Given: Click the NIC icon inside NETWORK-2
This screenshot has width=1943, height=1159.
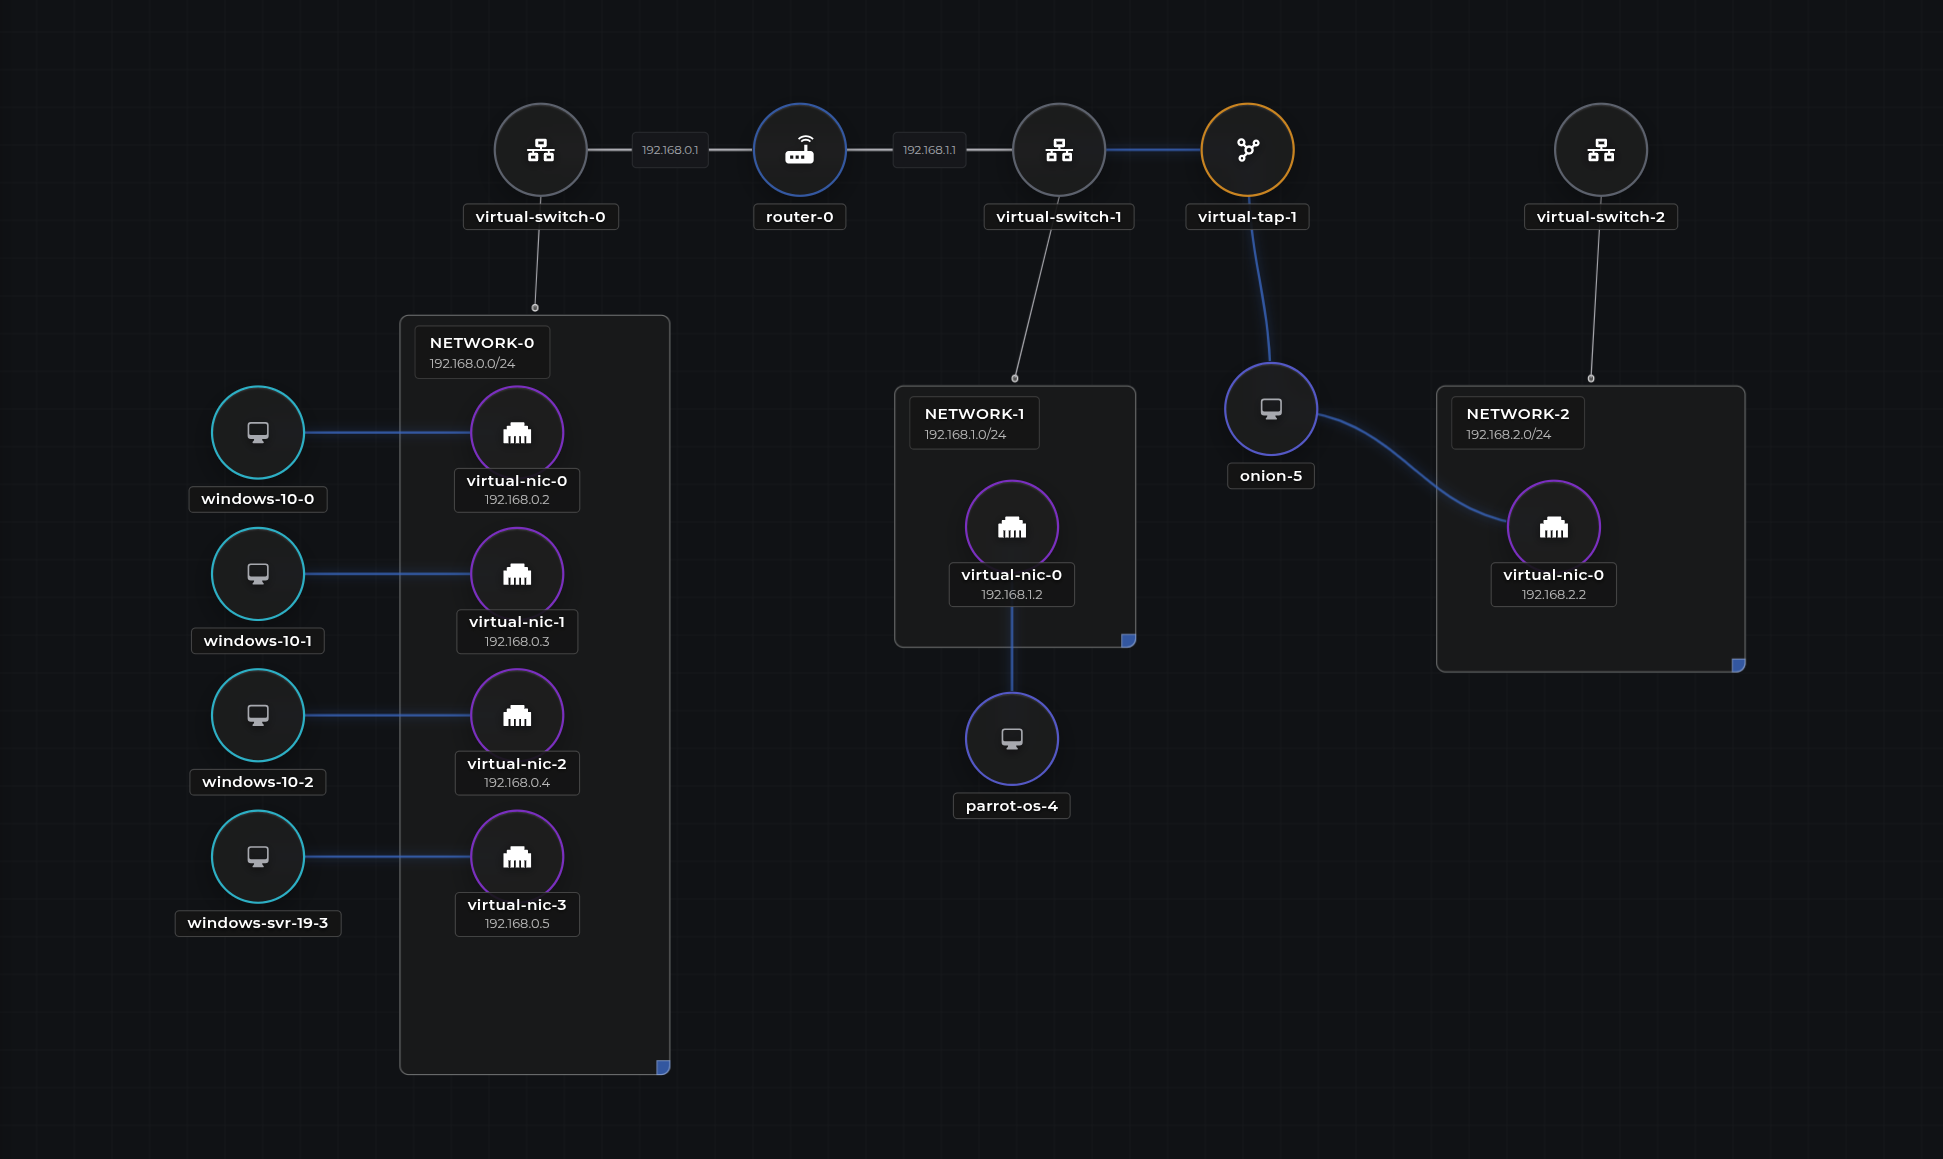Looking at the screenshot, I should pyautogui.click(x=1553, y=525).
